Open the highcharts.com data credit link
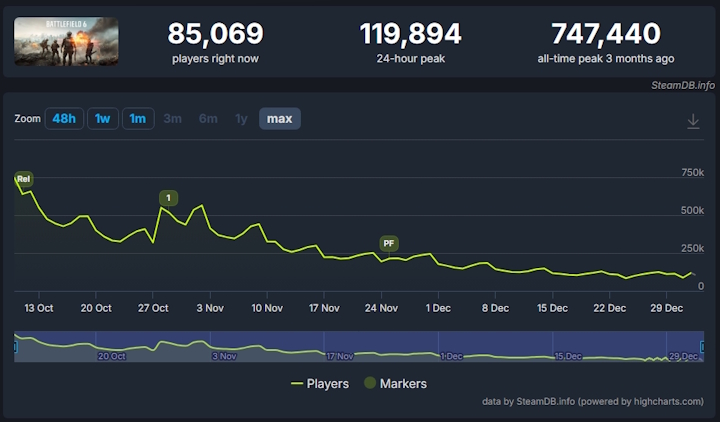The image size is (720, 422). coord(593,401)
